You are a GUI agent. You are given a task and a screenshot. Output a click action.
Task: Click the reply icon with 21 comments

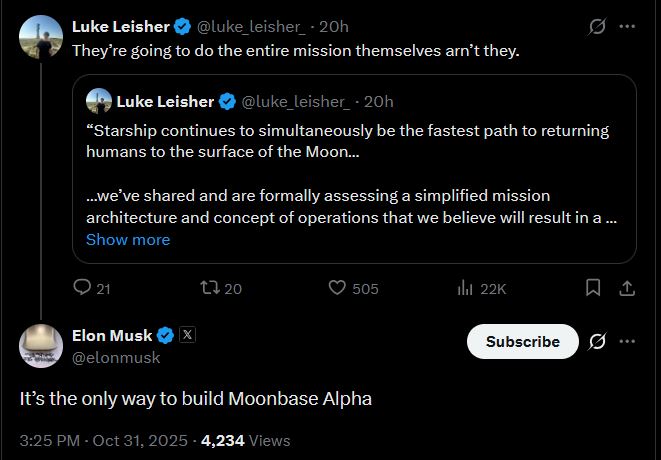(82, 288)
